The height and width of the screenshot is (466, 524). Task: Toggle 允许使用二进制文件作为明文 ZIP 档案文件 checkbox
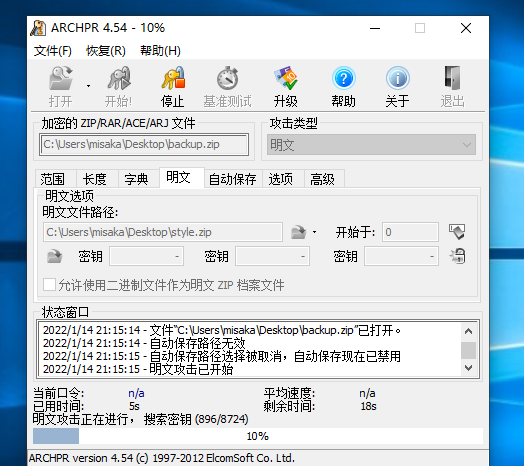click(x=49, y=285)
